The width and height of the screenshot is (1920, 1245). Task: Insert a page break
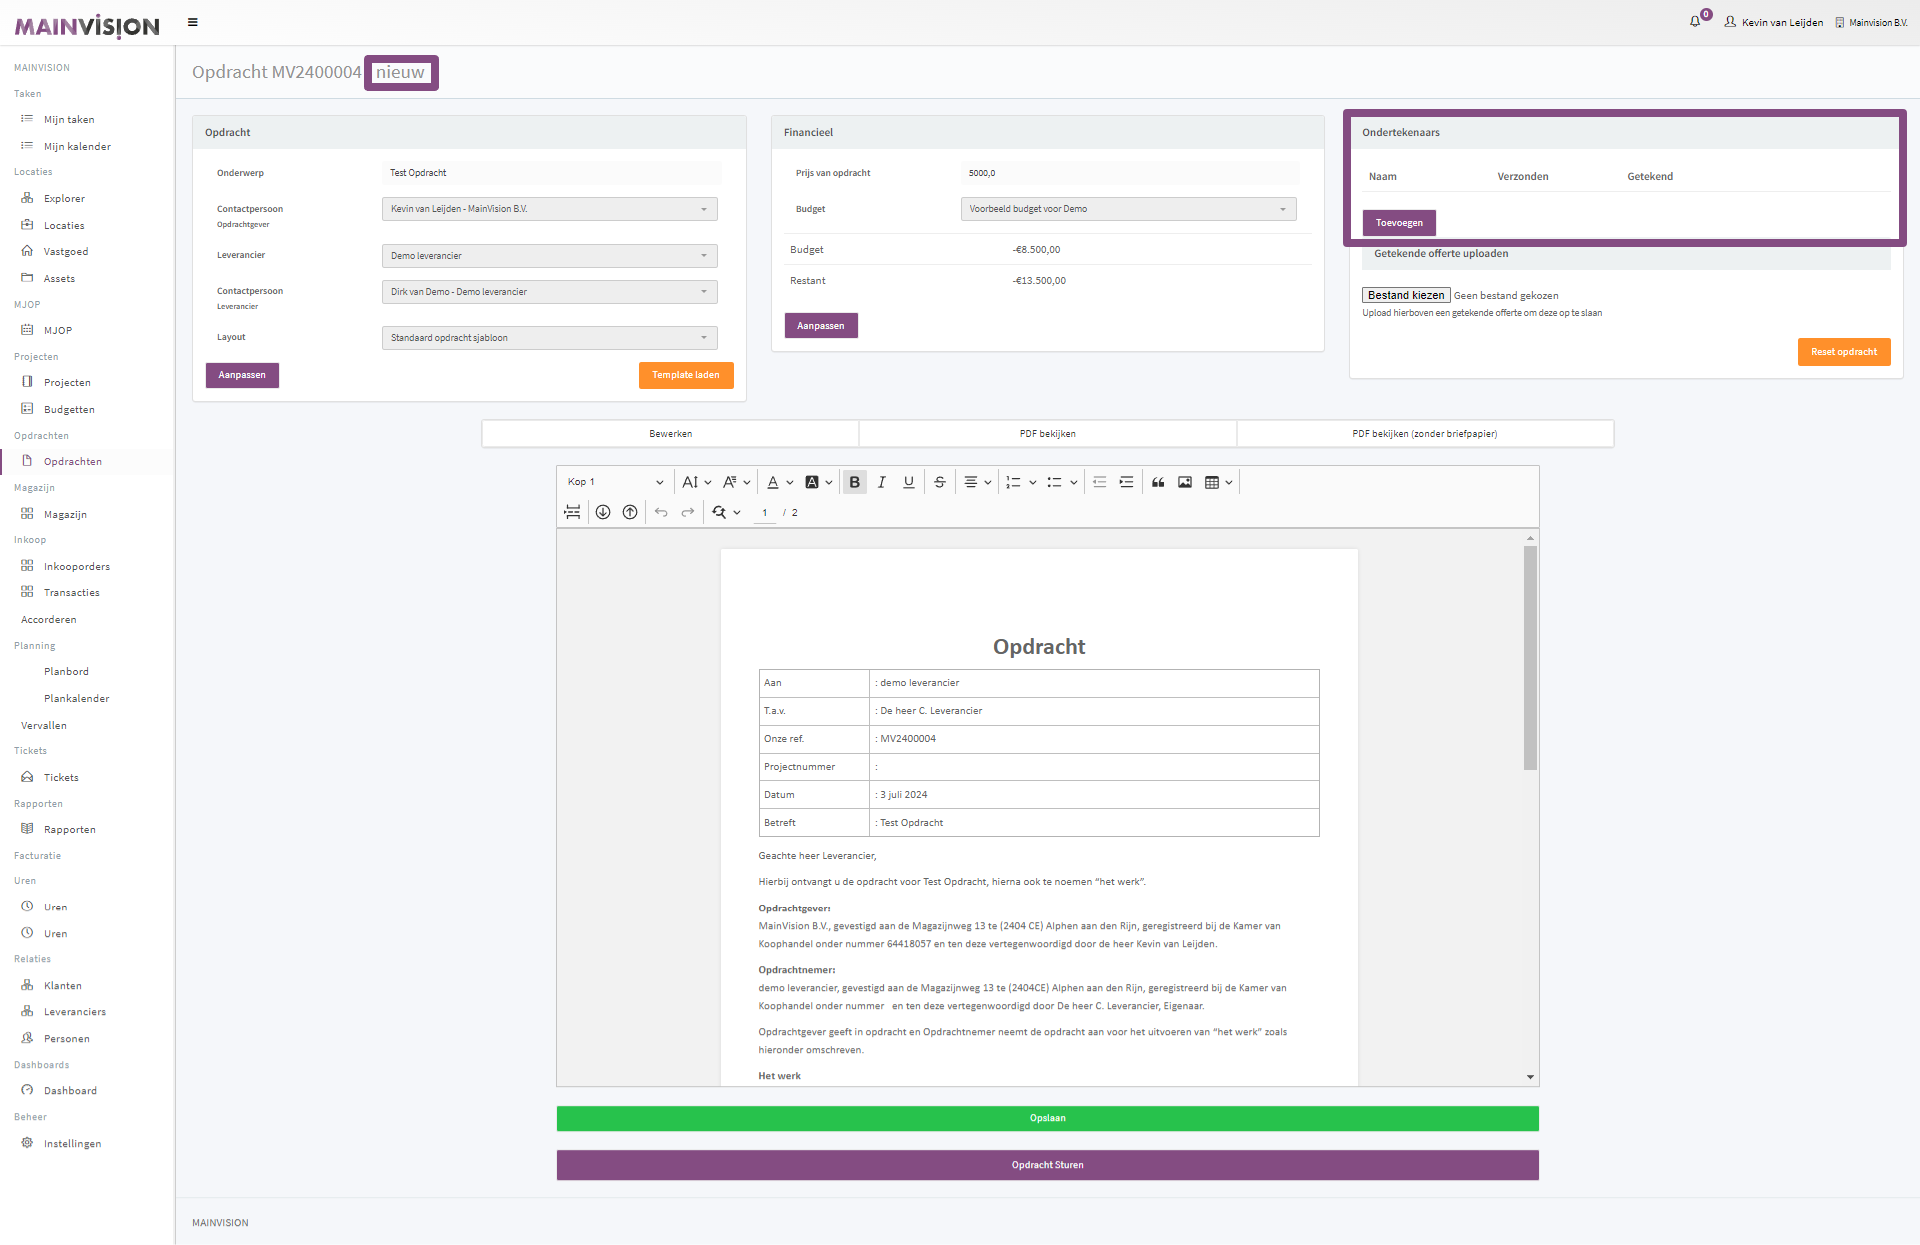click(x=572, y=512)
